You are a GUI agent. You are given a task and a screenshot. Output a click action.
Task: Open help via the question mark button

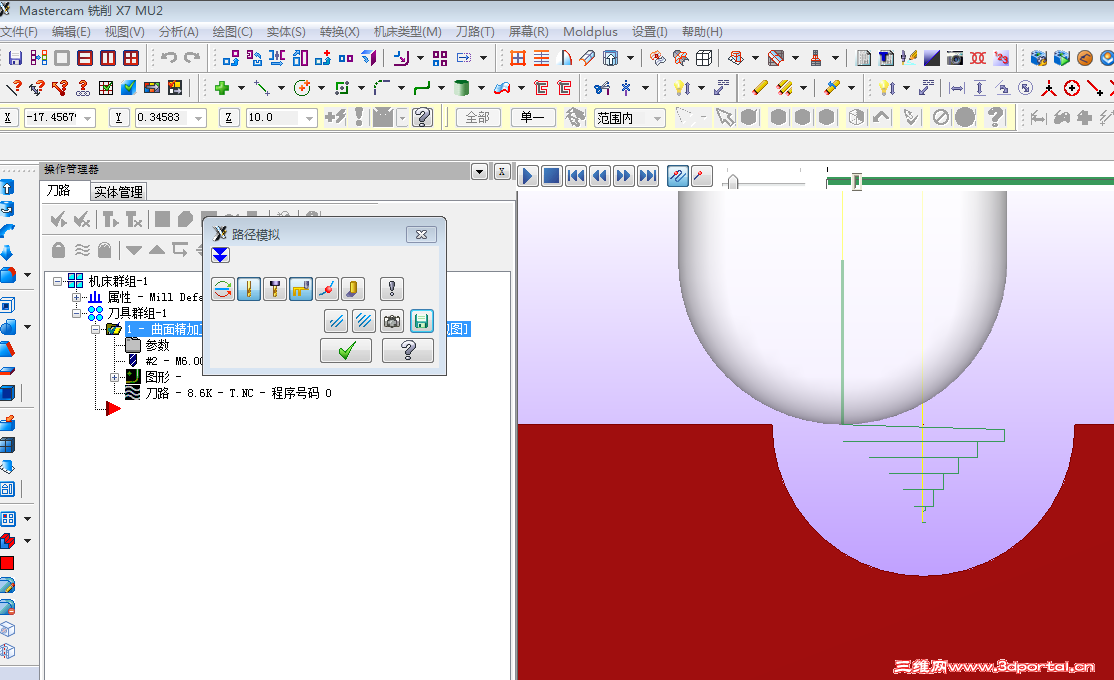click(x=408, y=350)
